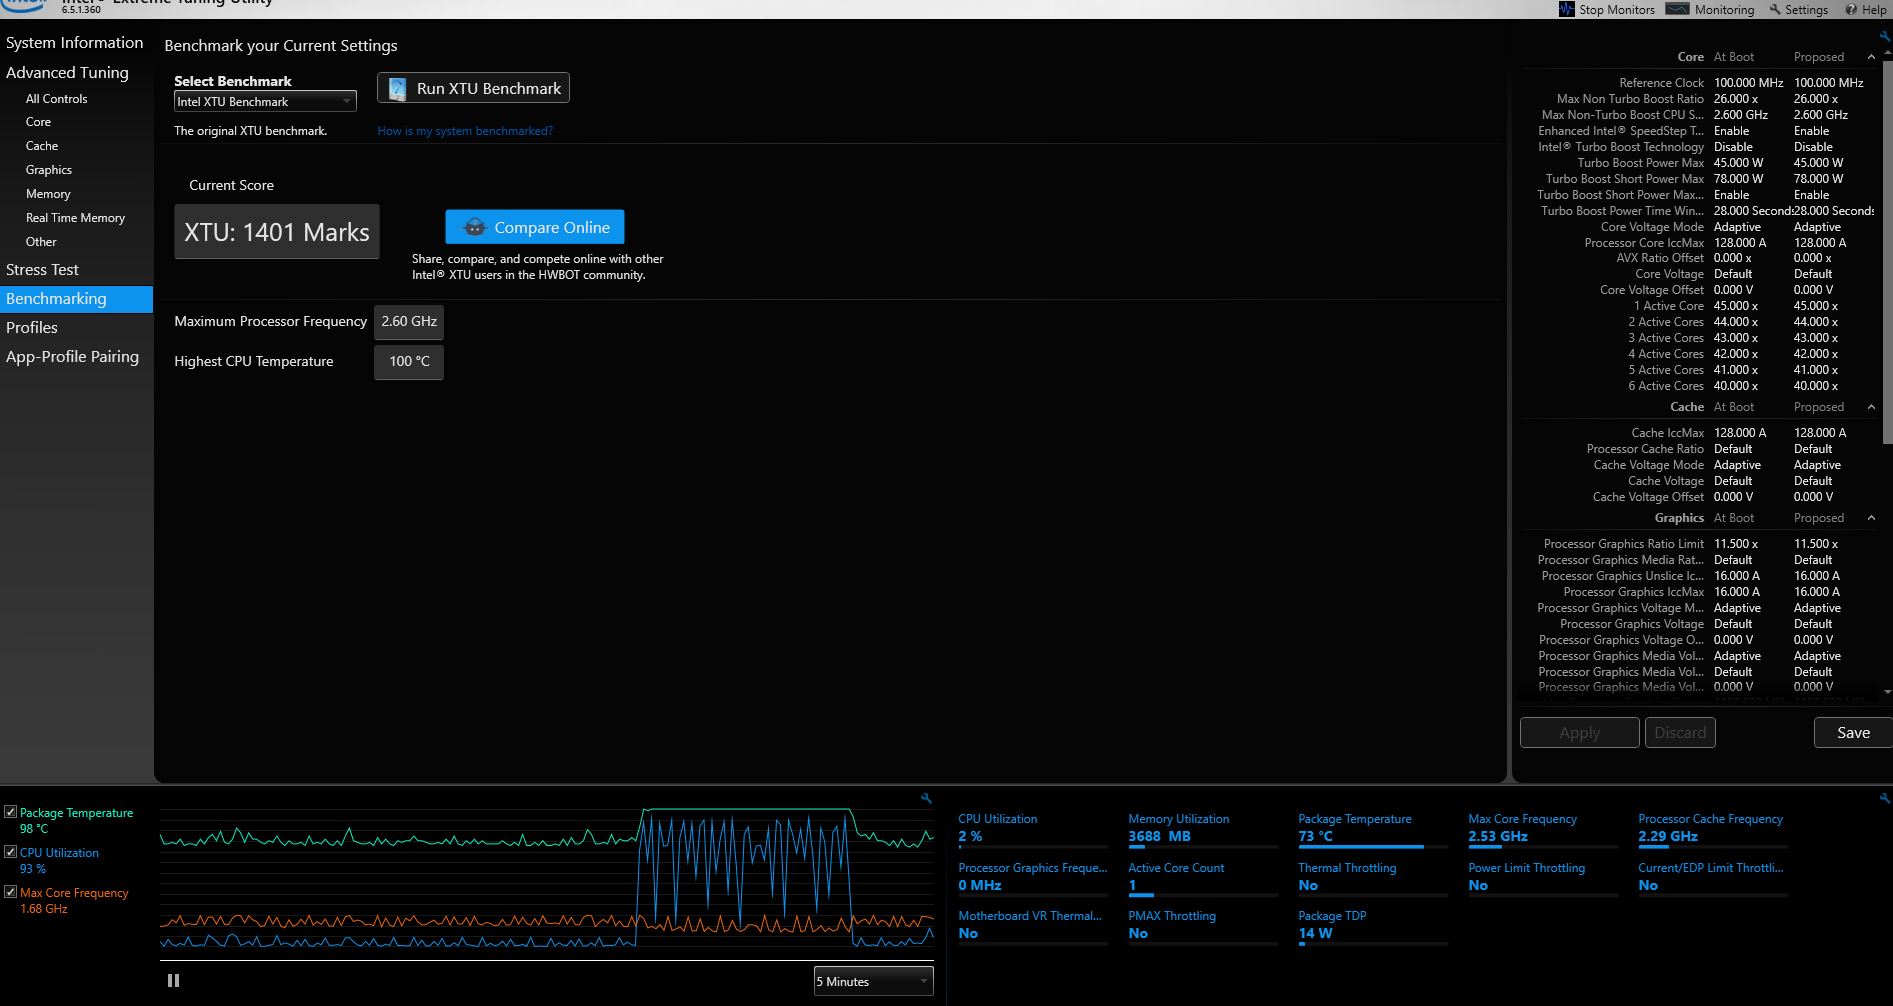Toggle the Max Core Frequency checkbox
Screen dimensions: 1893x1006
tap(10, 892)
